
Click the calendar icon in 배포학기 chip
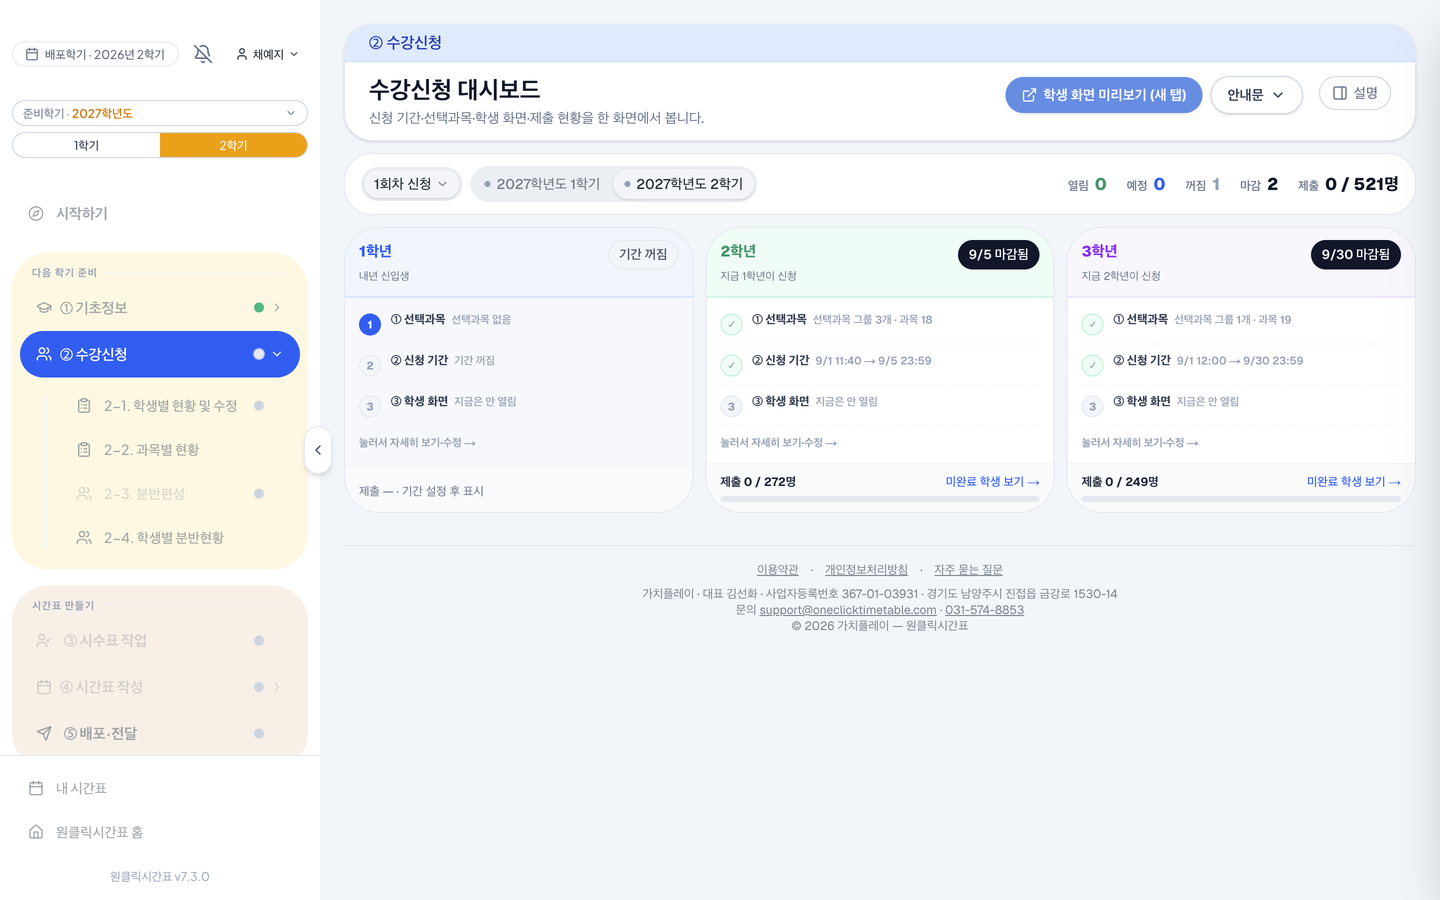coord(32,54)
